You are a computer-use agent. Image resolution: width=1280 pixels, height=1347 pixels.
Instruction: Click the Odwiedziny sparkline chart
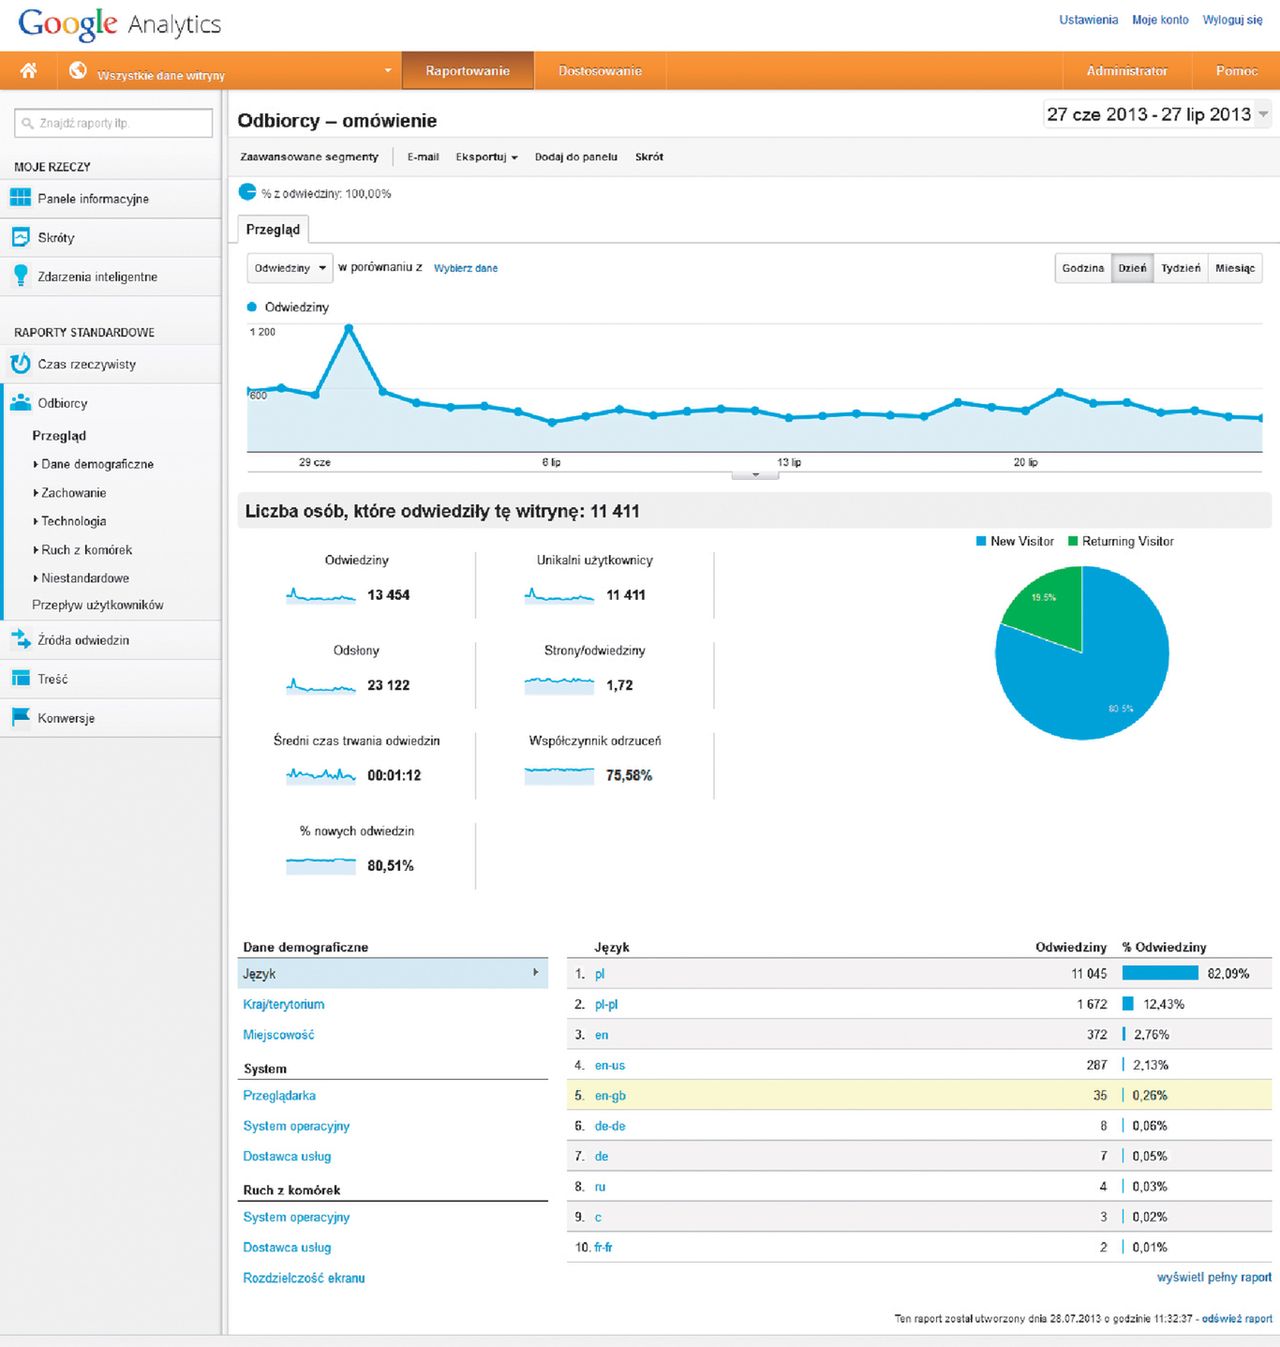[321, 595]
